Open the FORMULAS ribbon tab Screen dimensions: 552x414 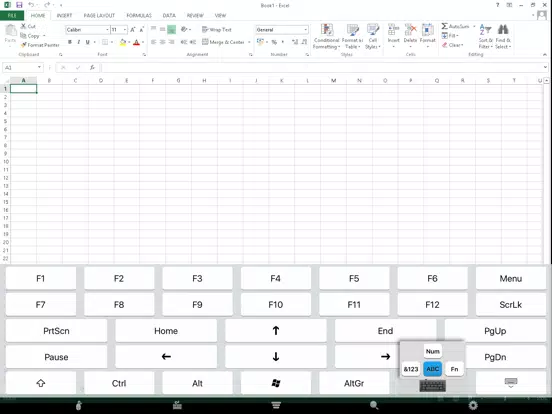point(139,15)
